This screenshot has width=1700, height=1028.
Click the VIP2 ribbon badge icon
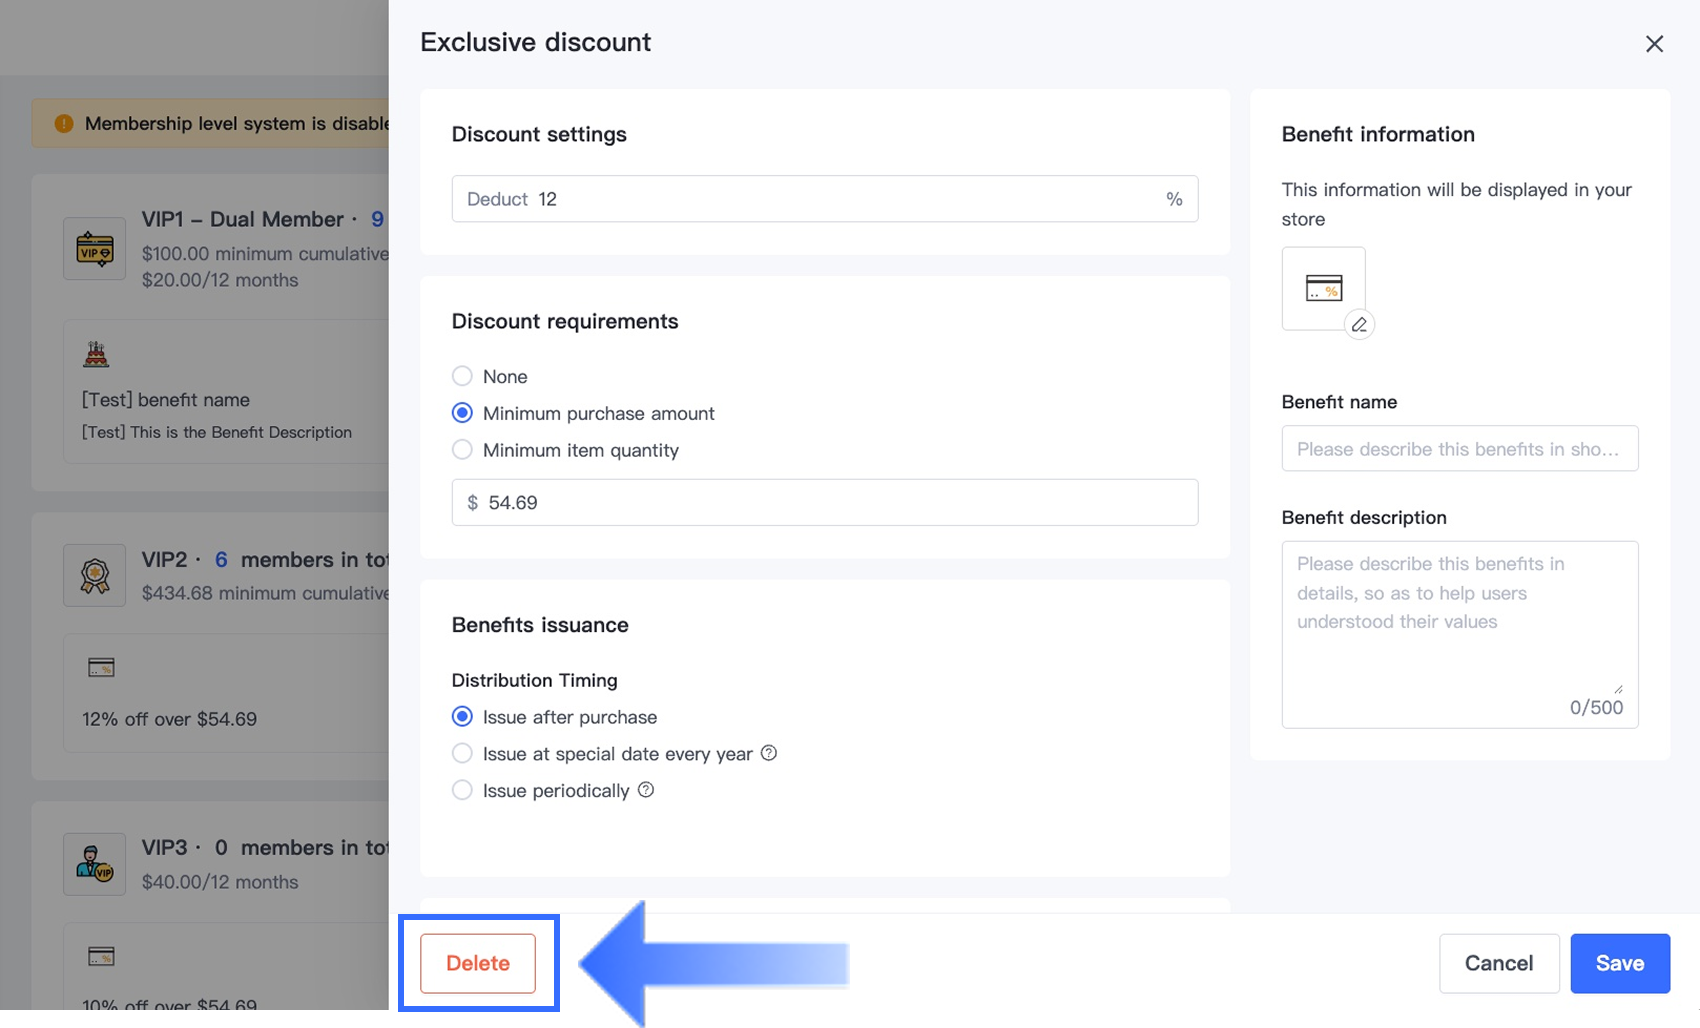tap(95, 575)
